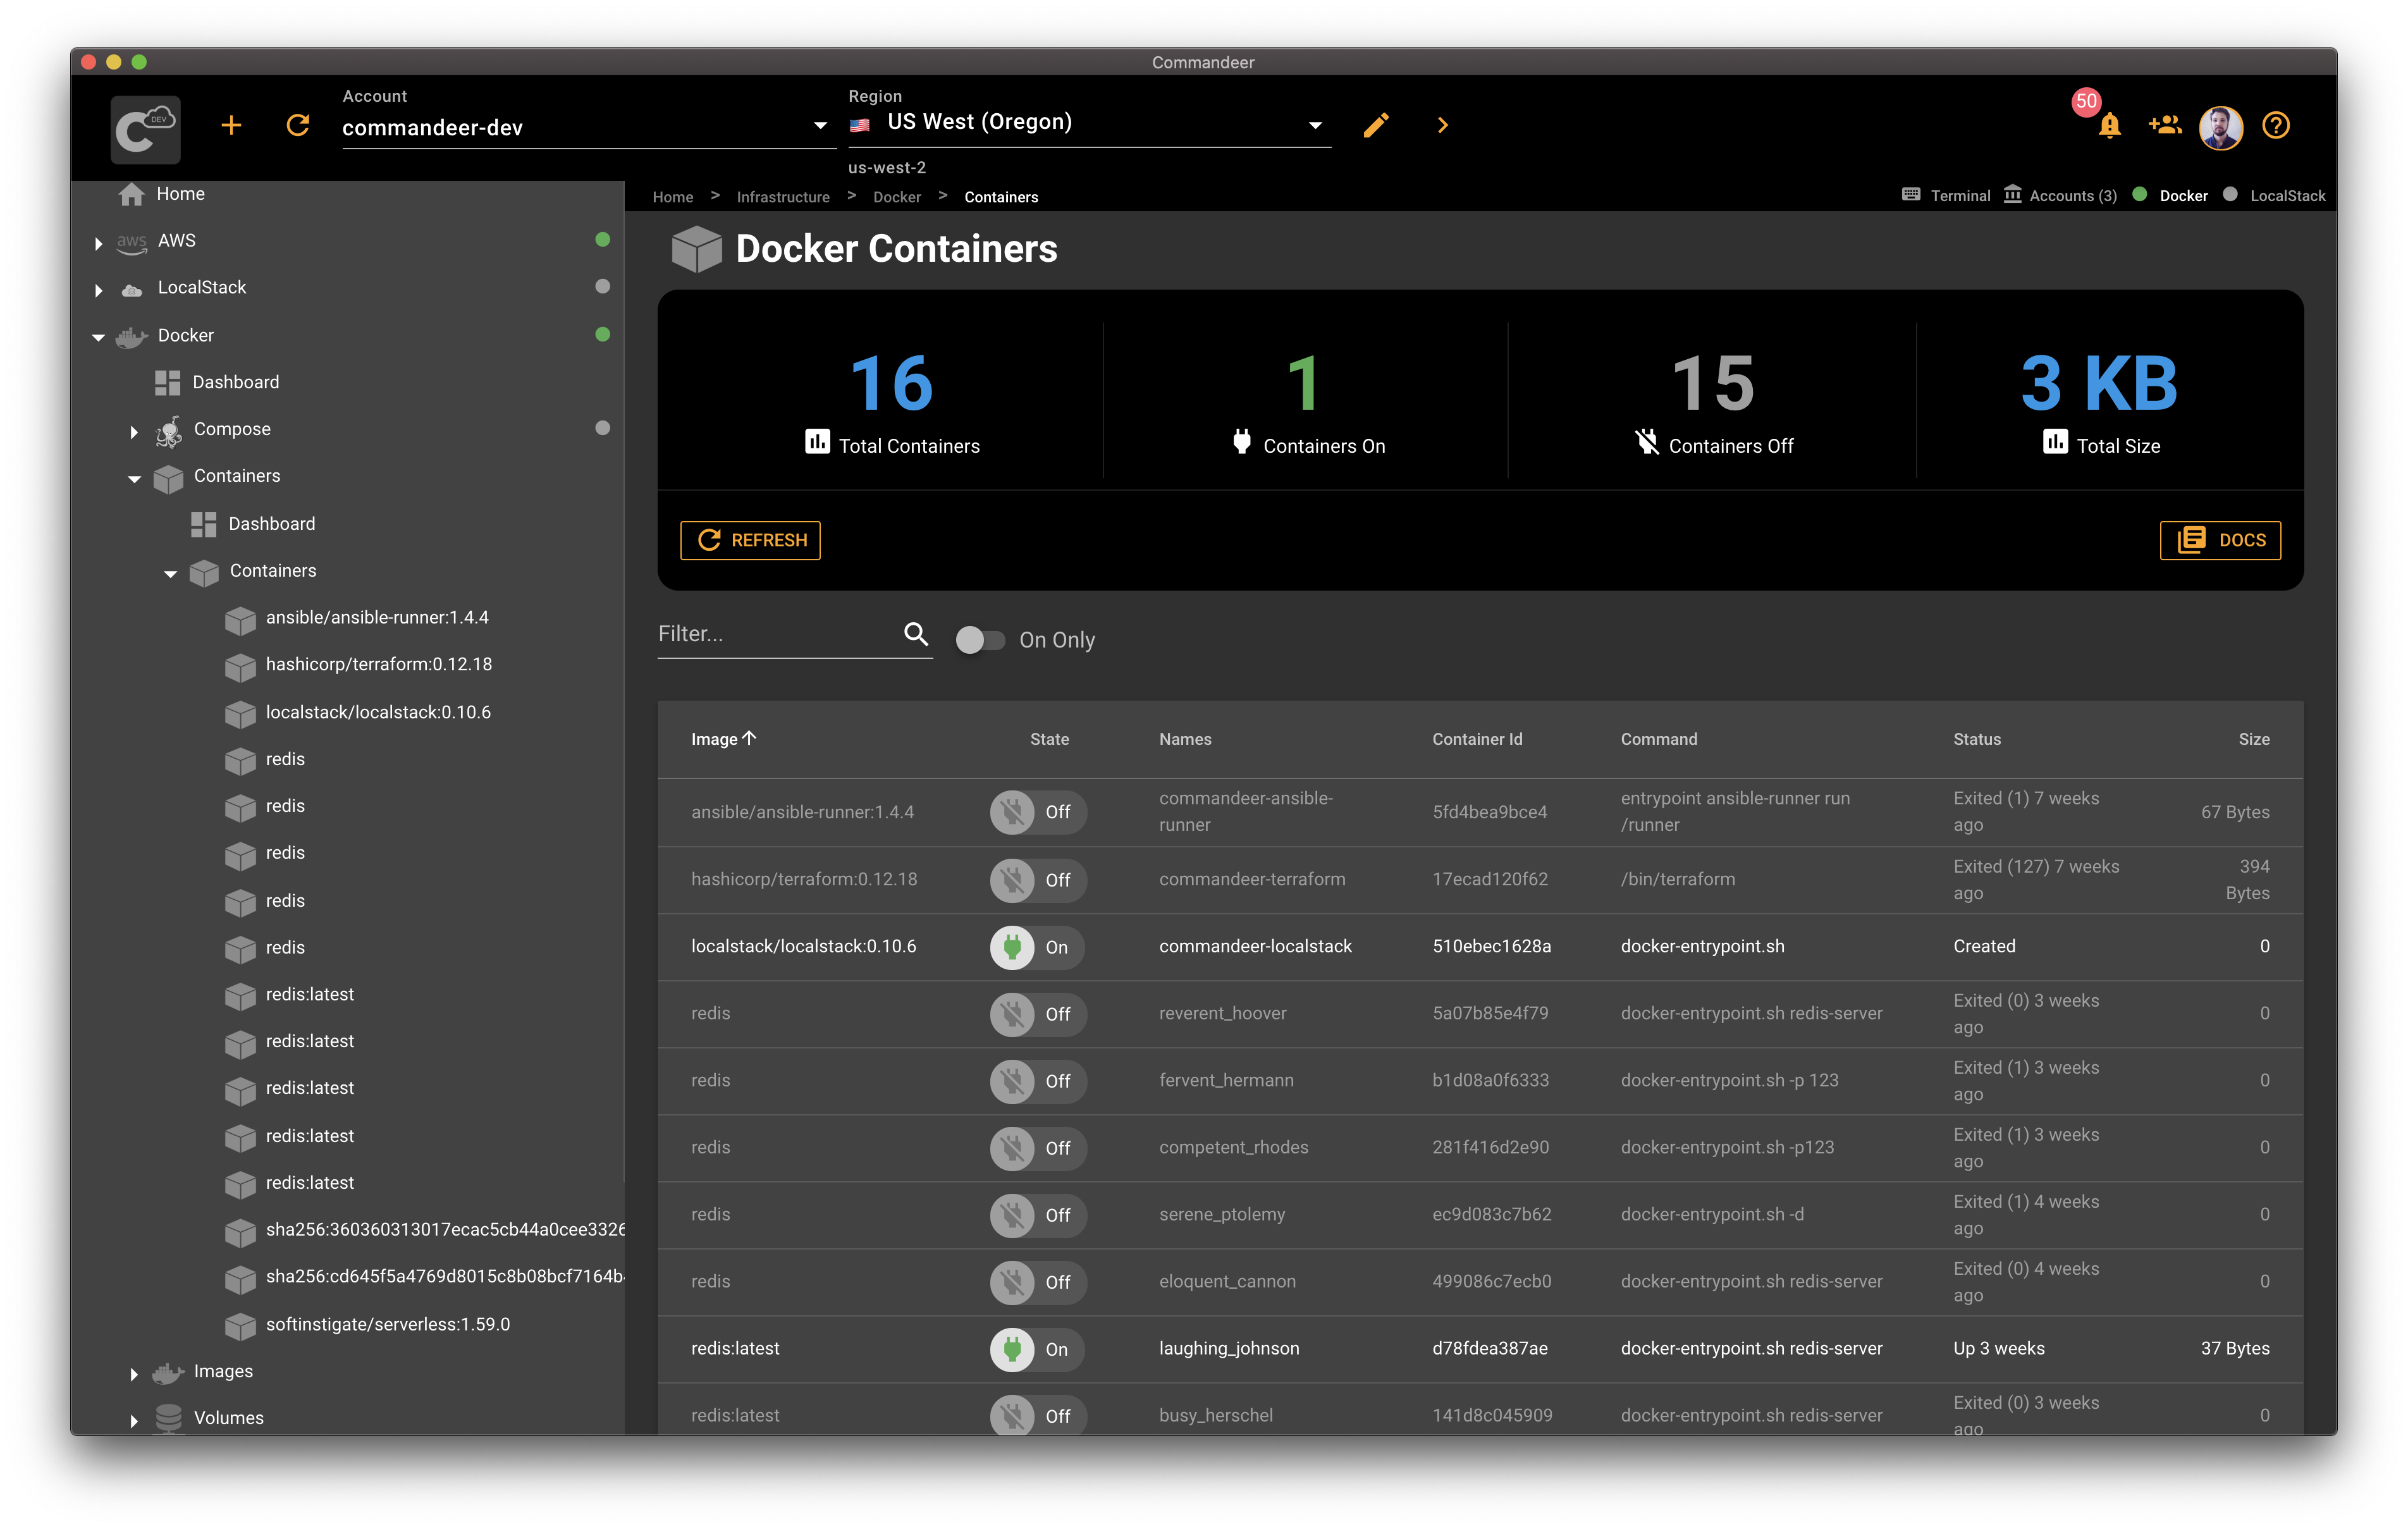Turn off commandeer-localstack container
This screenshot has height=1529, width=2408.
click(1037, 947)
